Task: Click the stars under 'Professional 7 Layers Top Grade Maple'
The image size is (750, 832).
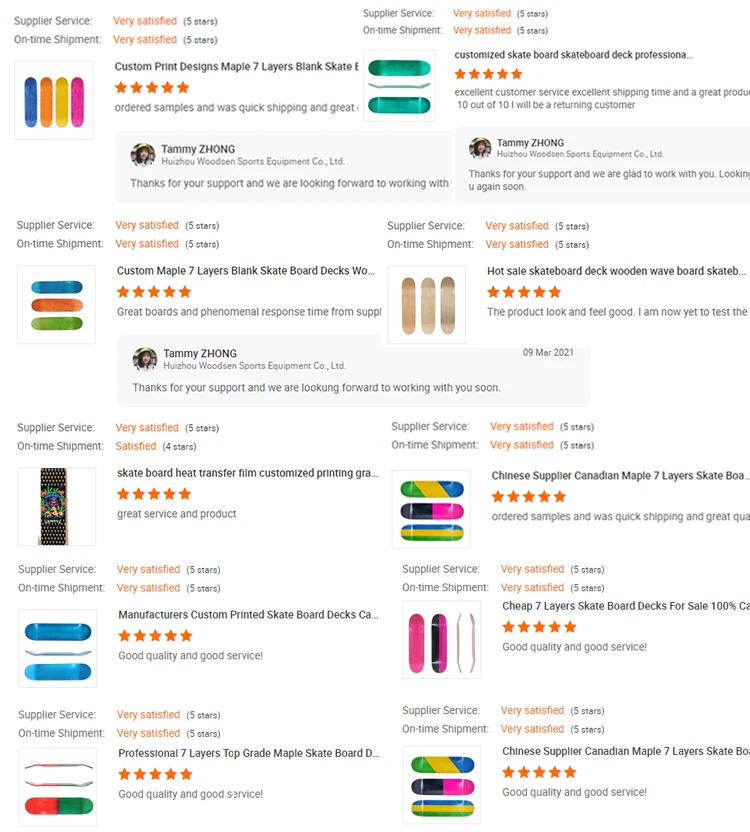Action: 155,774
